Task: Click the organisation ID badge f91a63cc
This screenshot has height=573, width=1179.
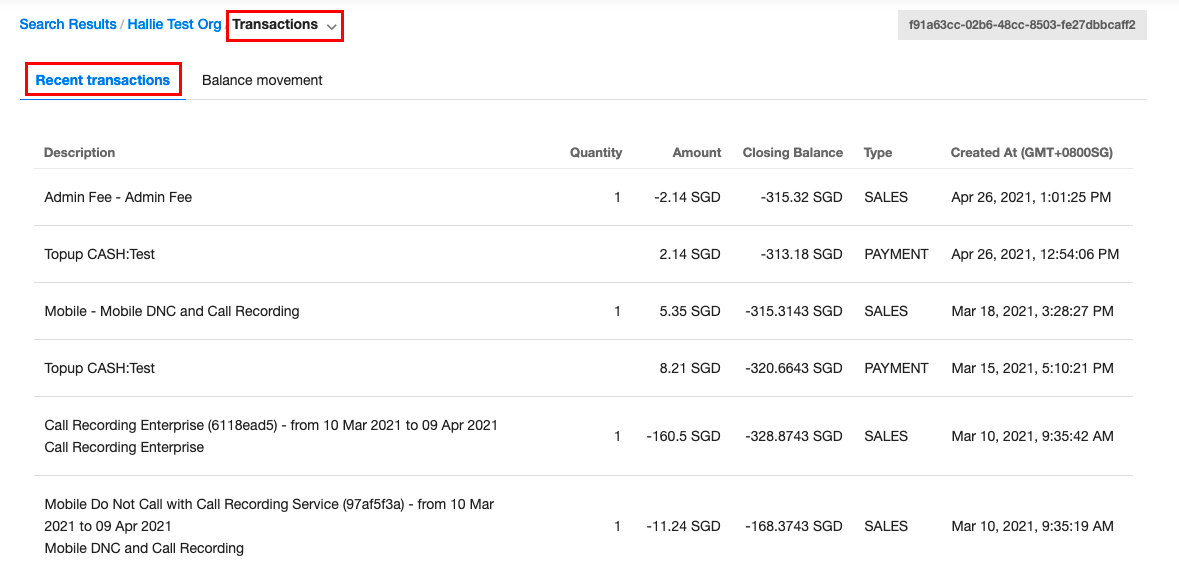Action: click(x=1022, y=24)
